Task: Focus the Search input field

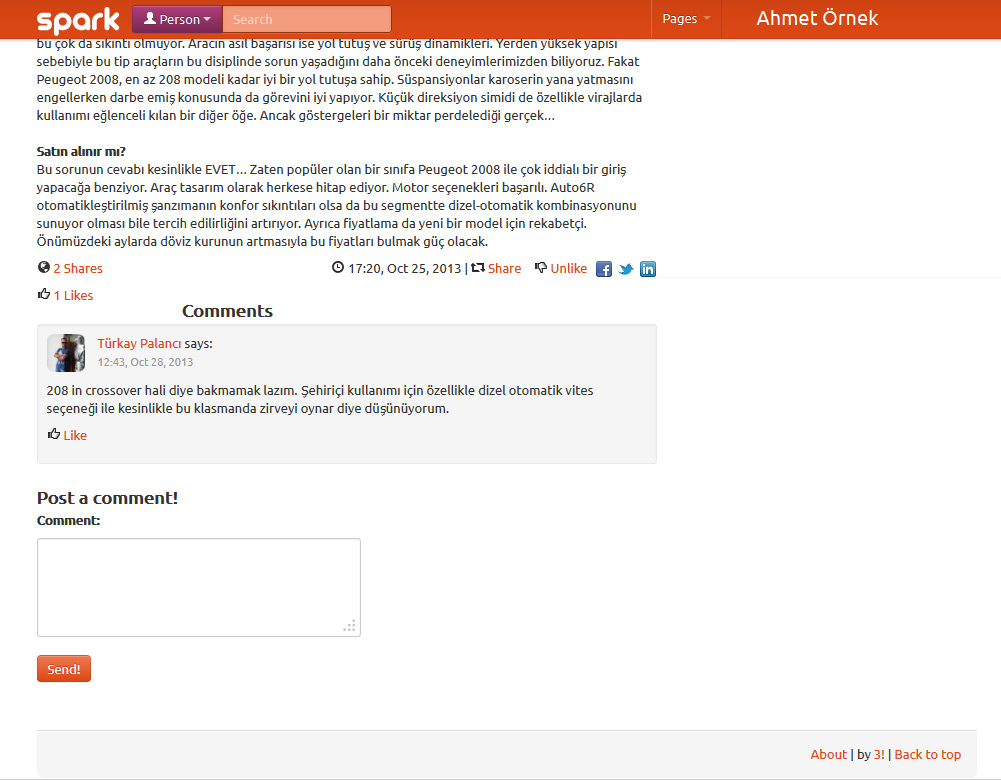Action: 306,19
